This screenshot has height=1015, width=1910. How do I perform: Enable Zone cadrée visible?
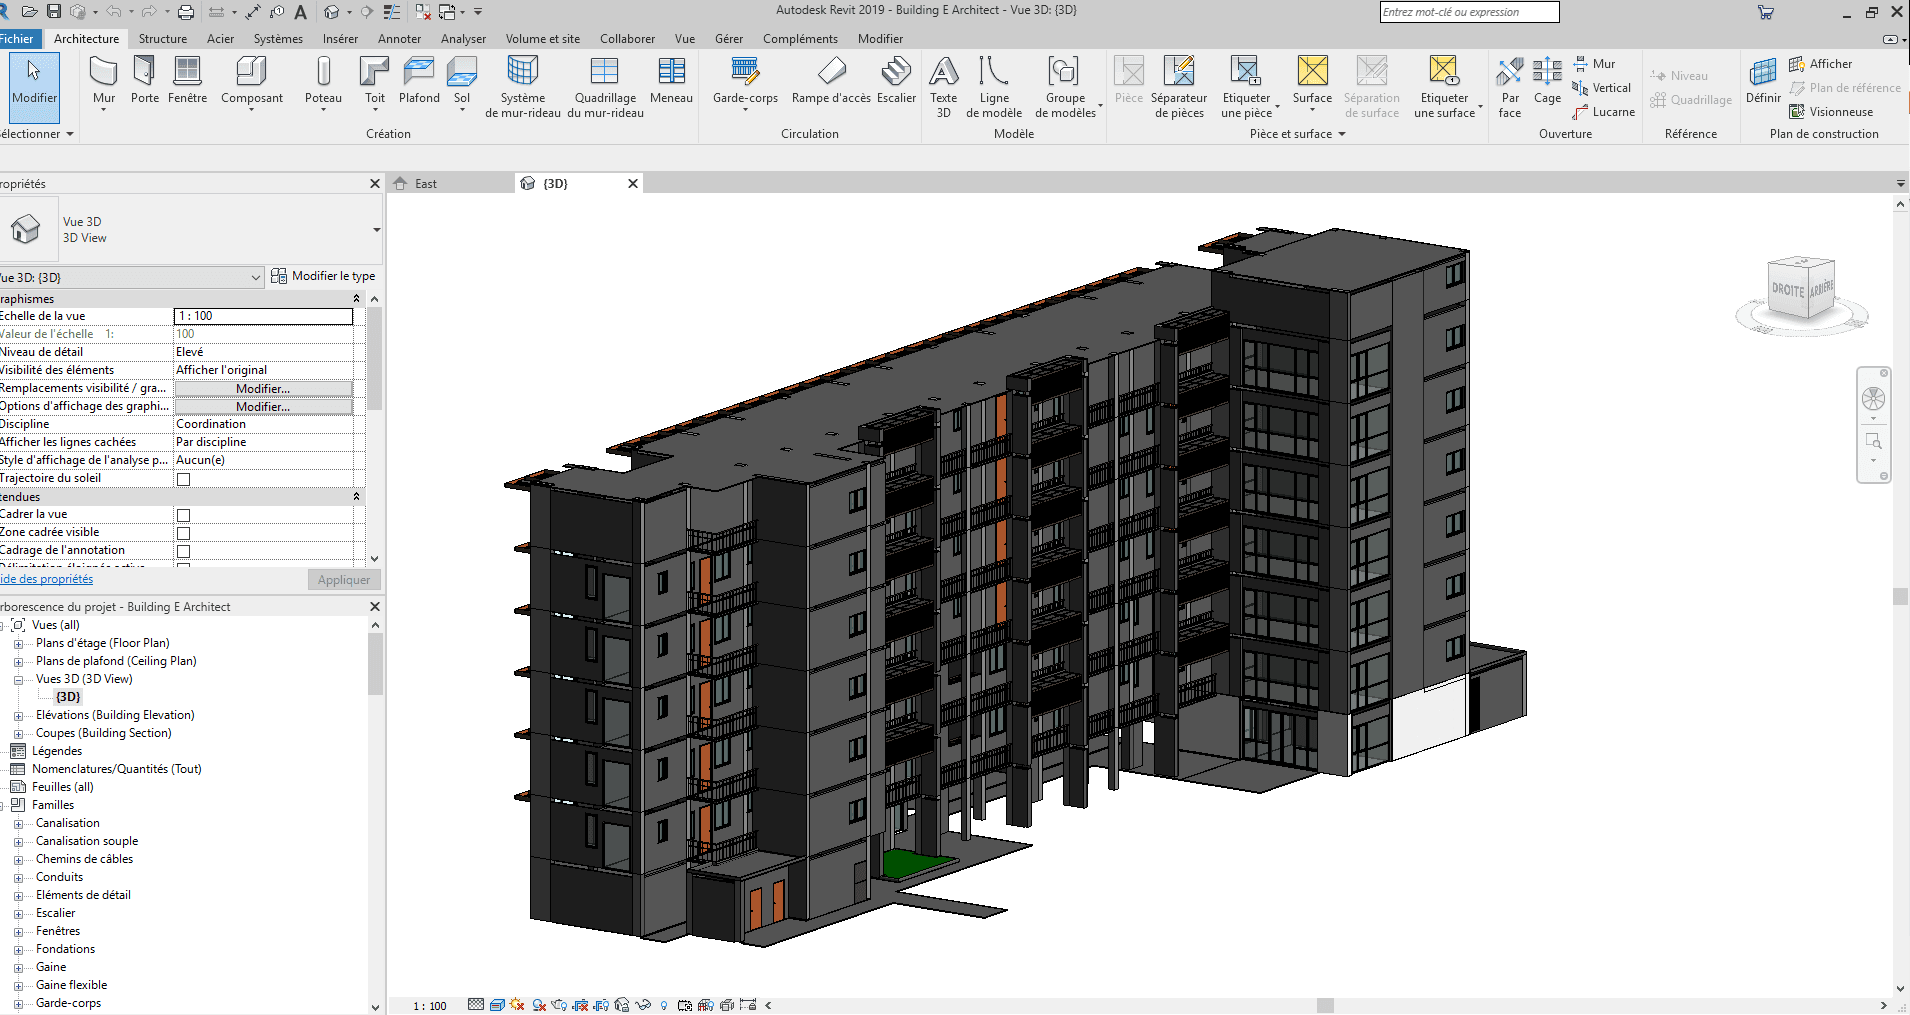coord(182,532)
